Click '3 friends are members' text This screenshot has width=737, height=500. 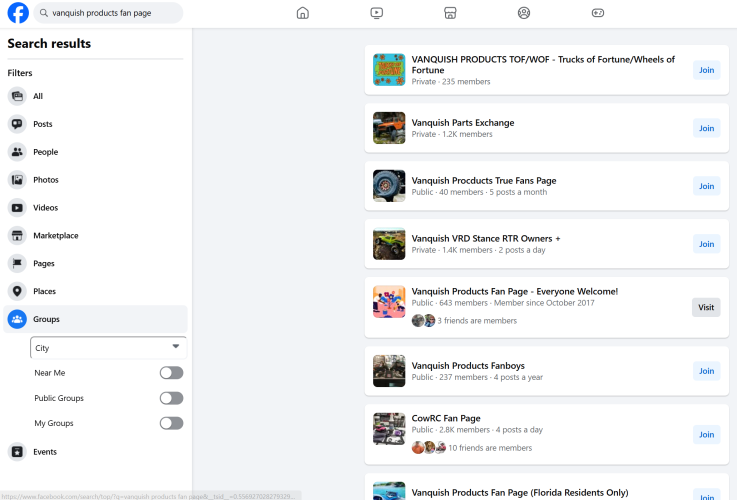tap(477, 320)
